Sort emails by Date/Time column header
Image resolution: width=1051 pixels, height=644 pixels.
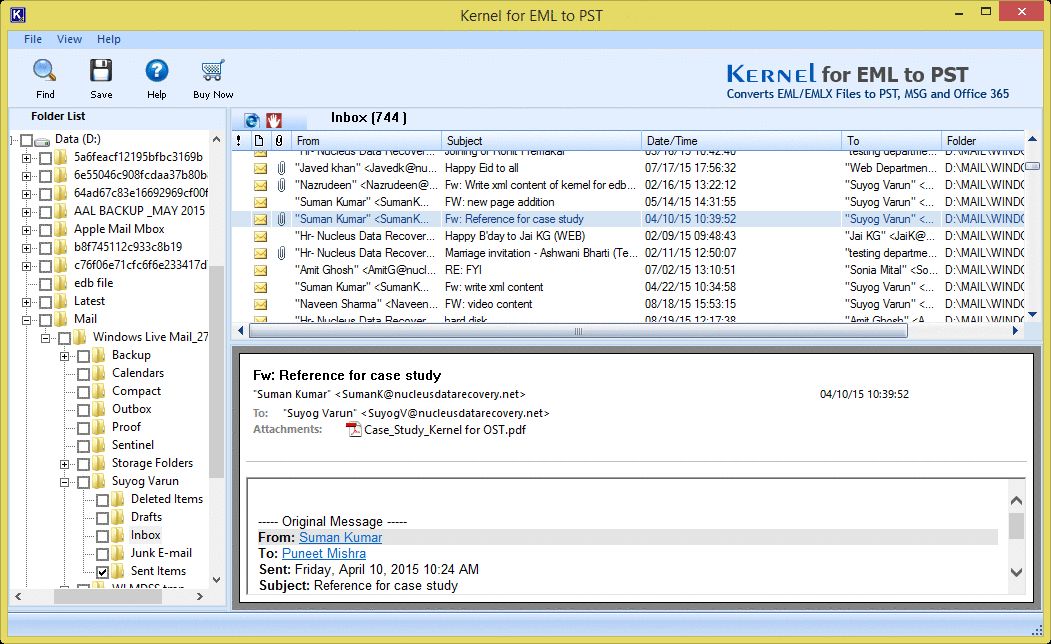[x=741, y=141]
